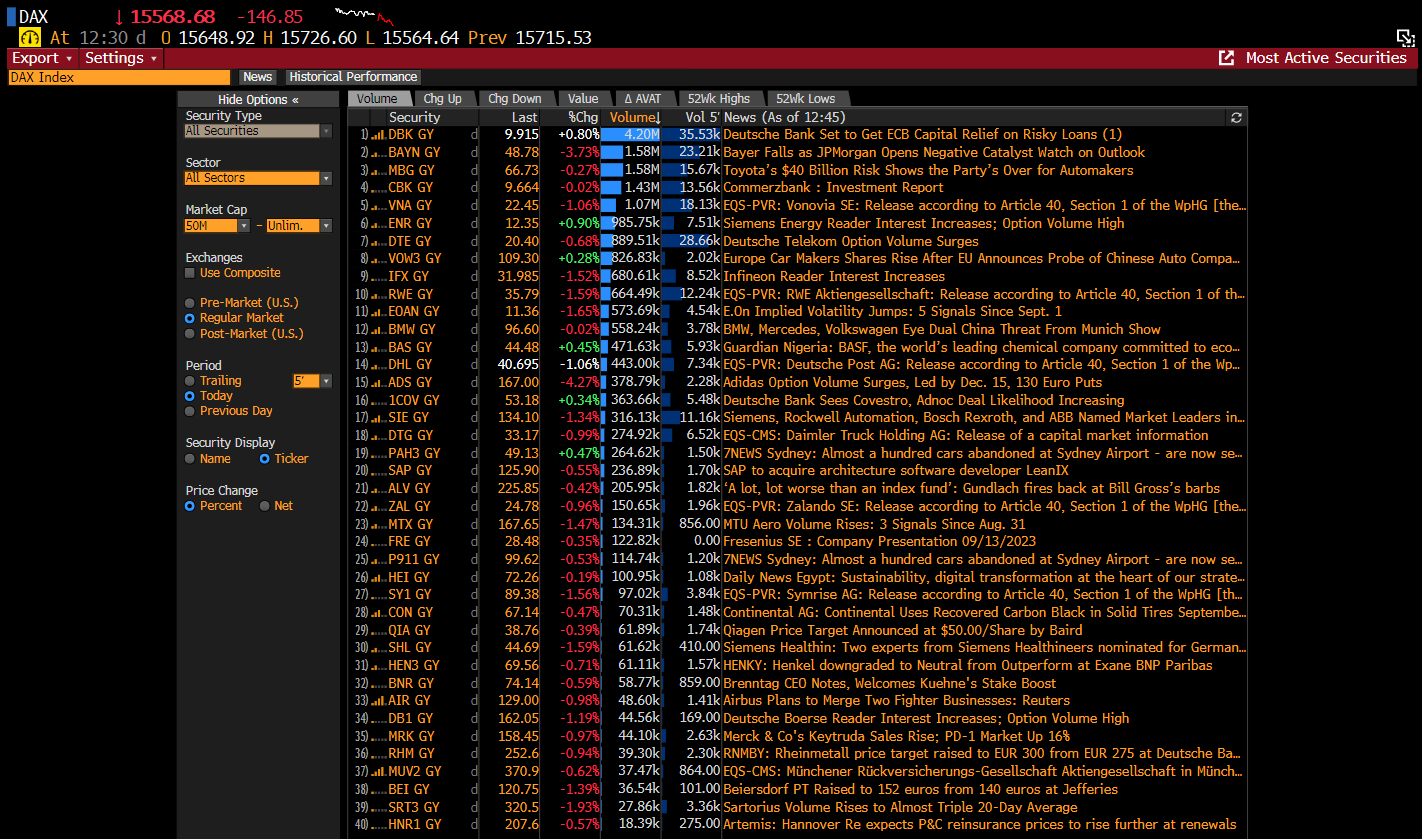The width and height of the screenshot is (1422, 839).
Task: Click the bar chart icon beside ADS GY
Action: click(378, 382)
